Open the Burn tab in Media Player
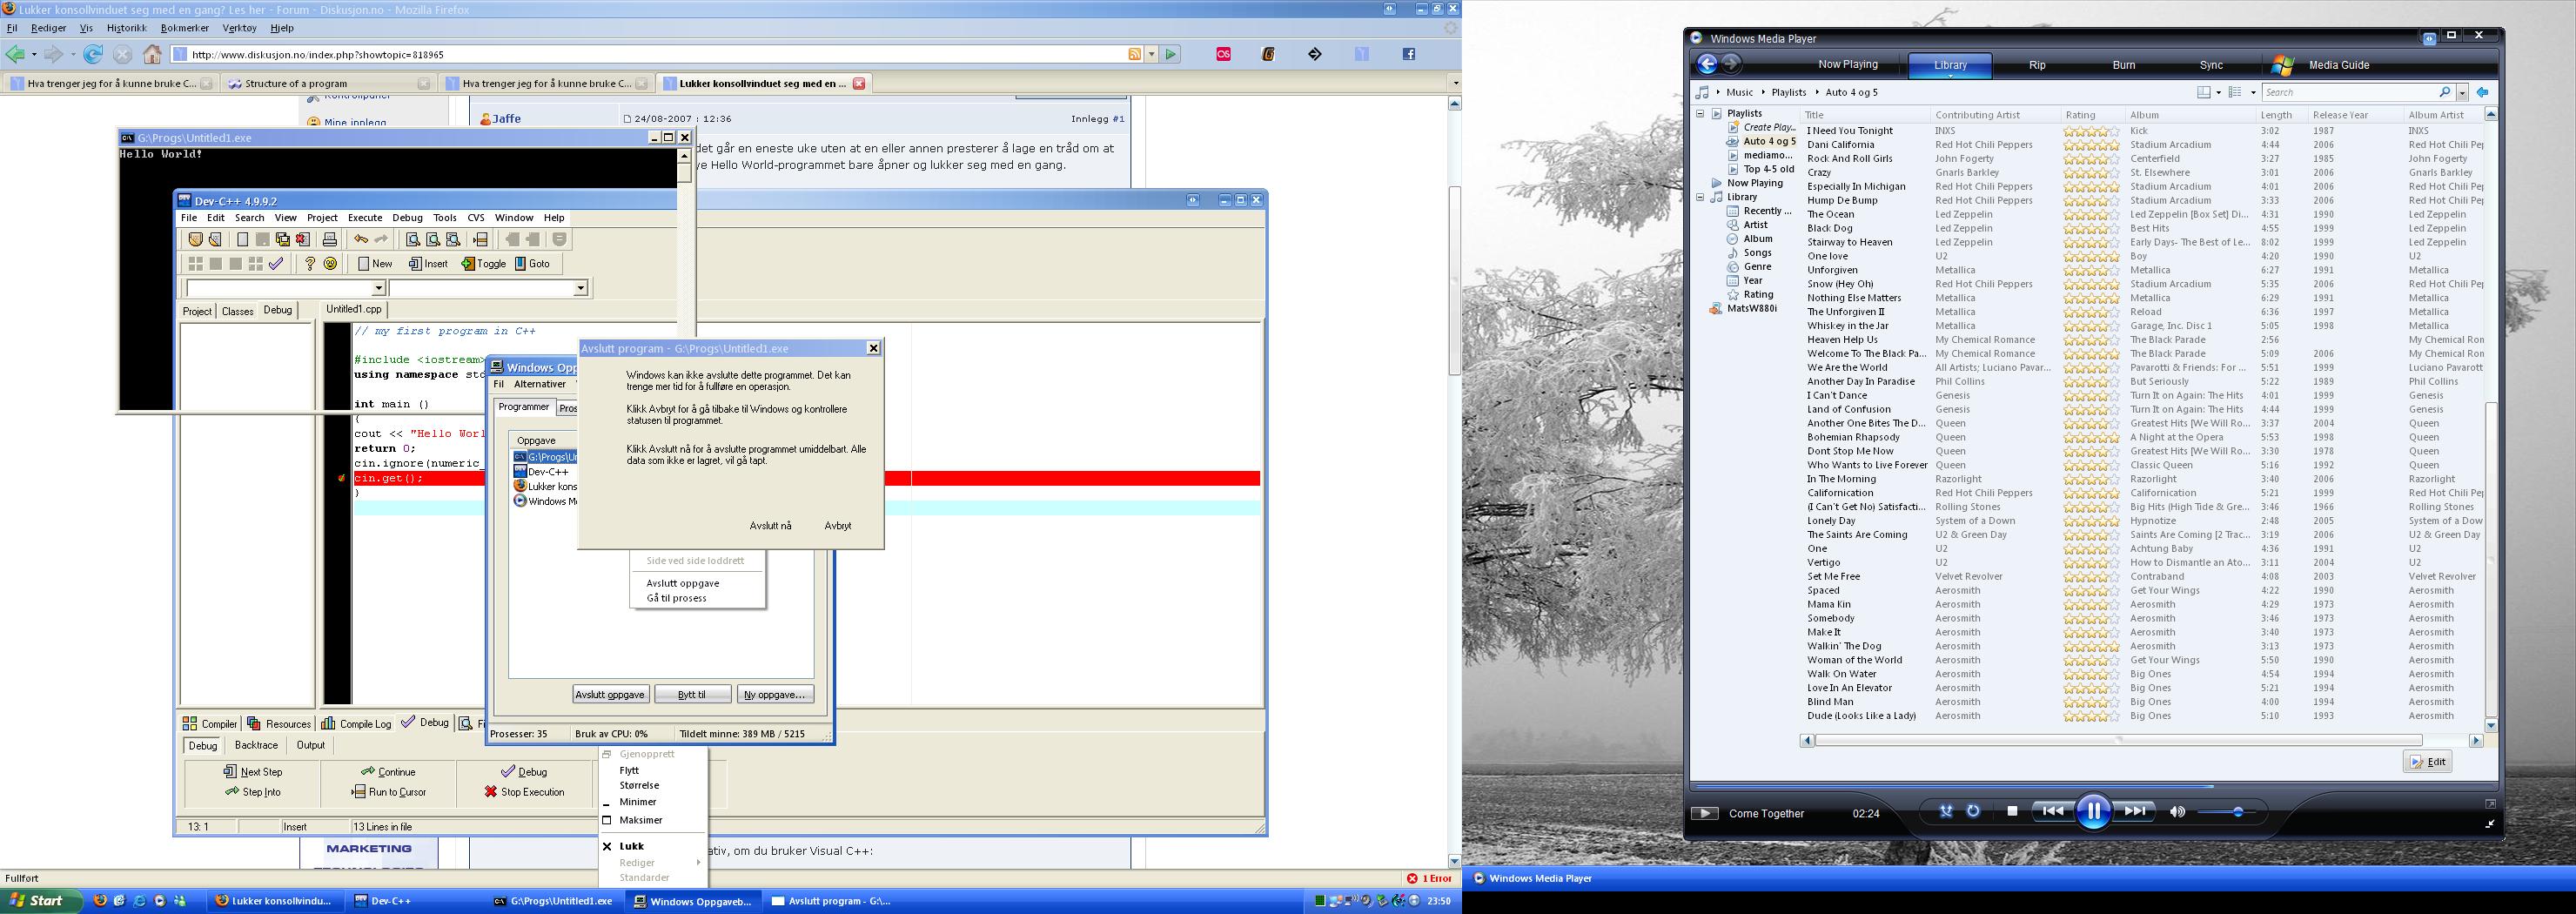 pos(2124,65)
